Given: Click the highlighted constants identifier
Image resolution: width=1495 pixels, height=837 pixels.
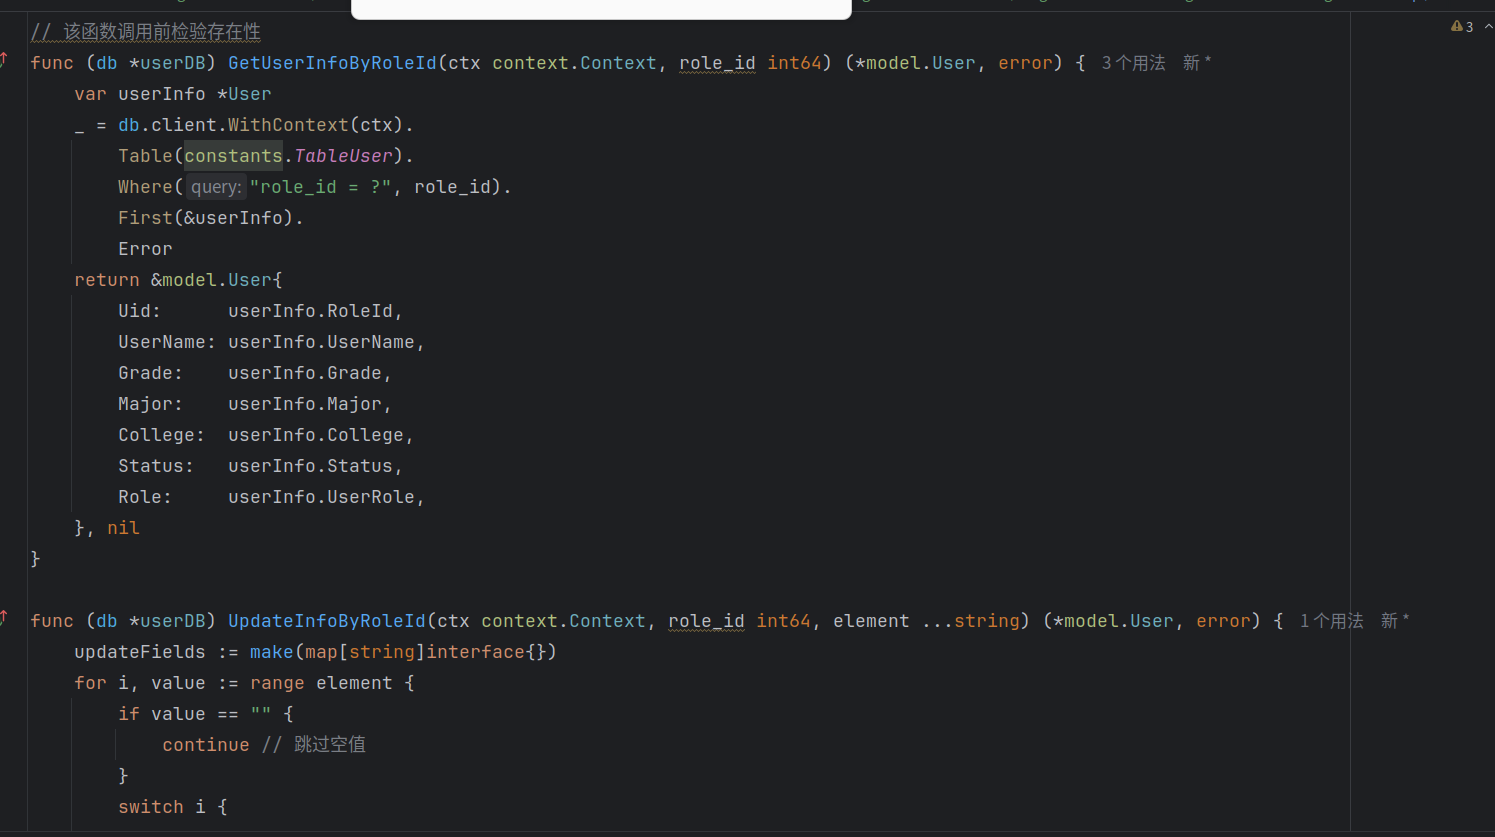Looking at the screenshot, I should point(233,156).
